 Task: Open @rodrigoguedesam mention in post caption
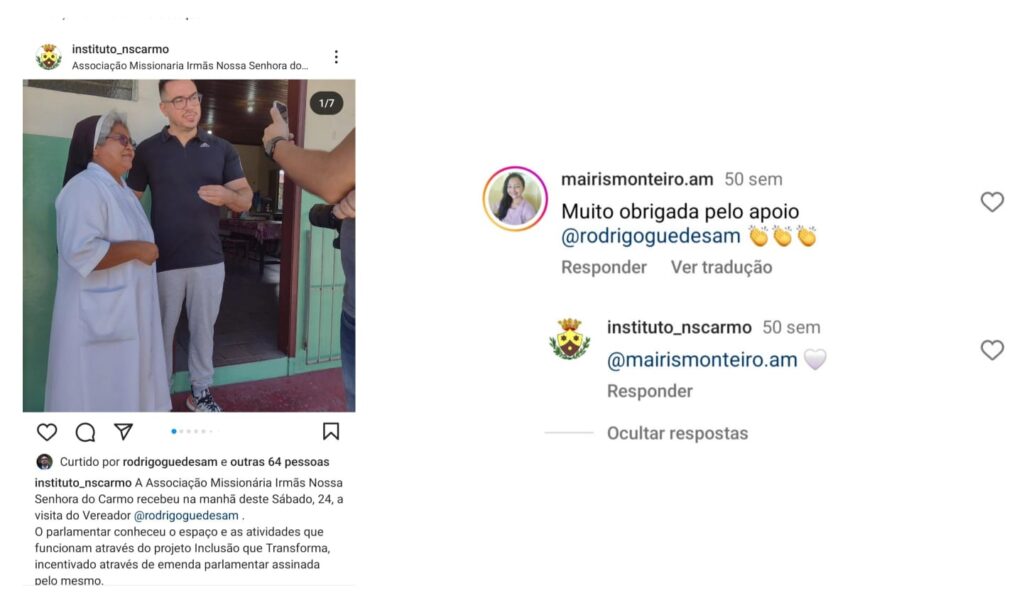tap(186, 515)
